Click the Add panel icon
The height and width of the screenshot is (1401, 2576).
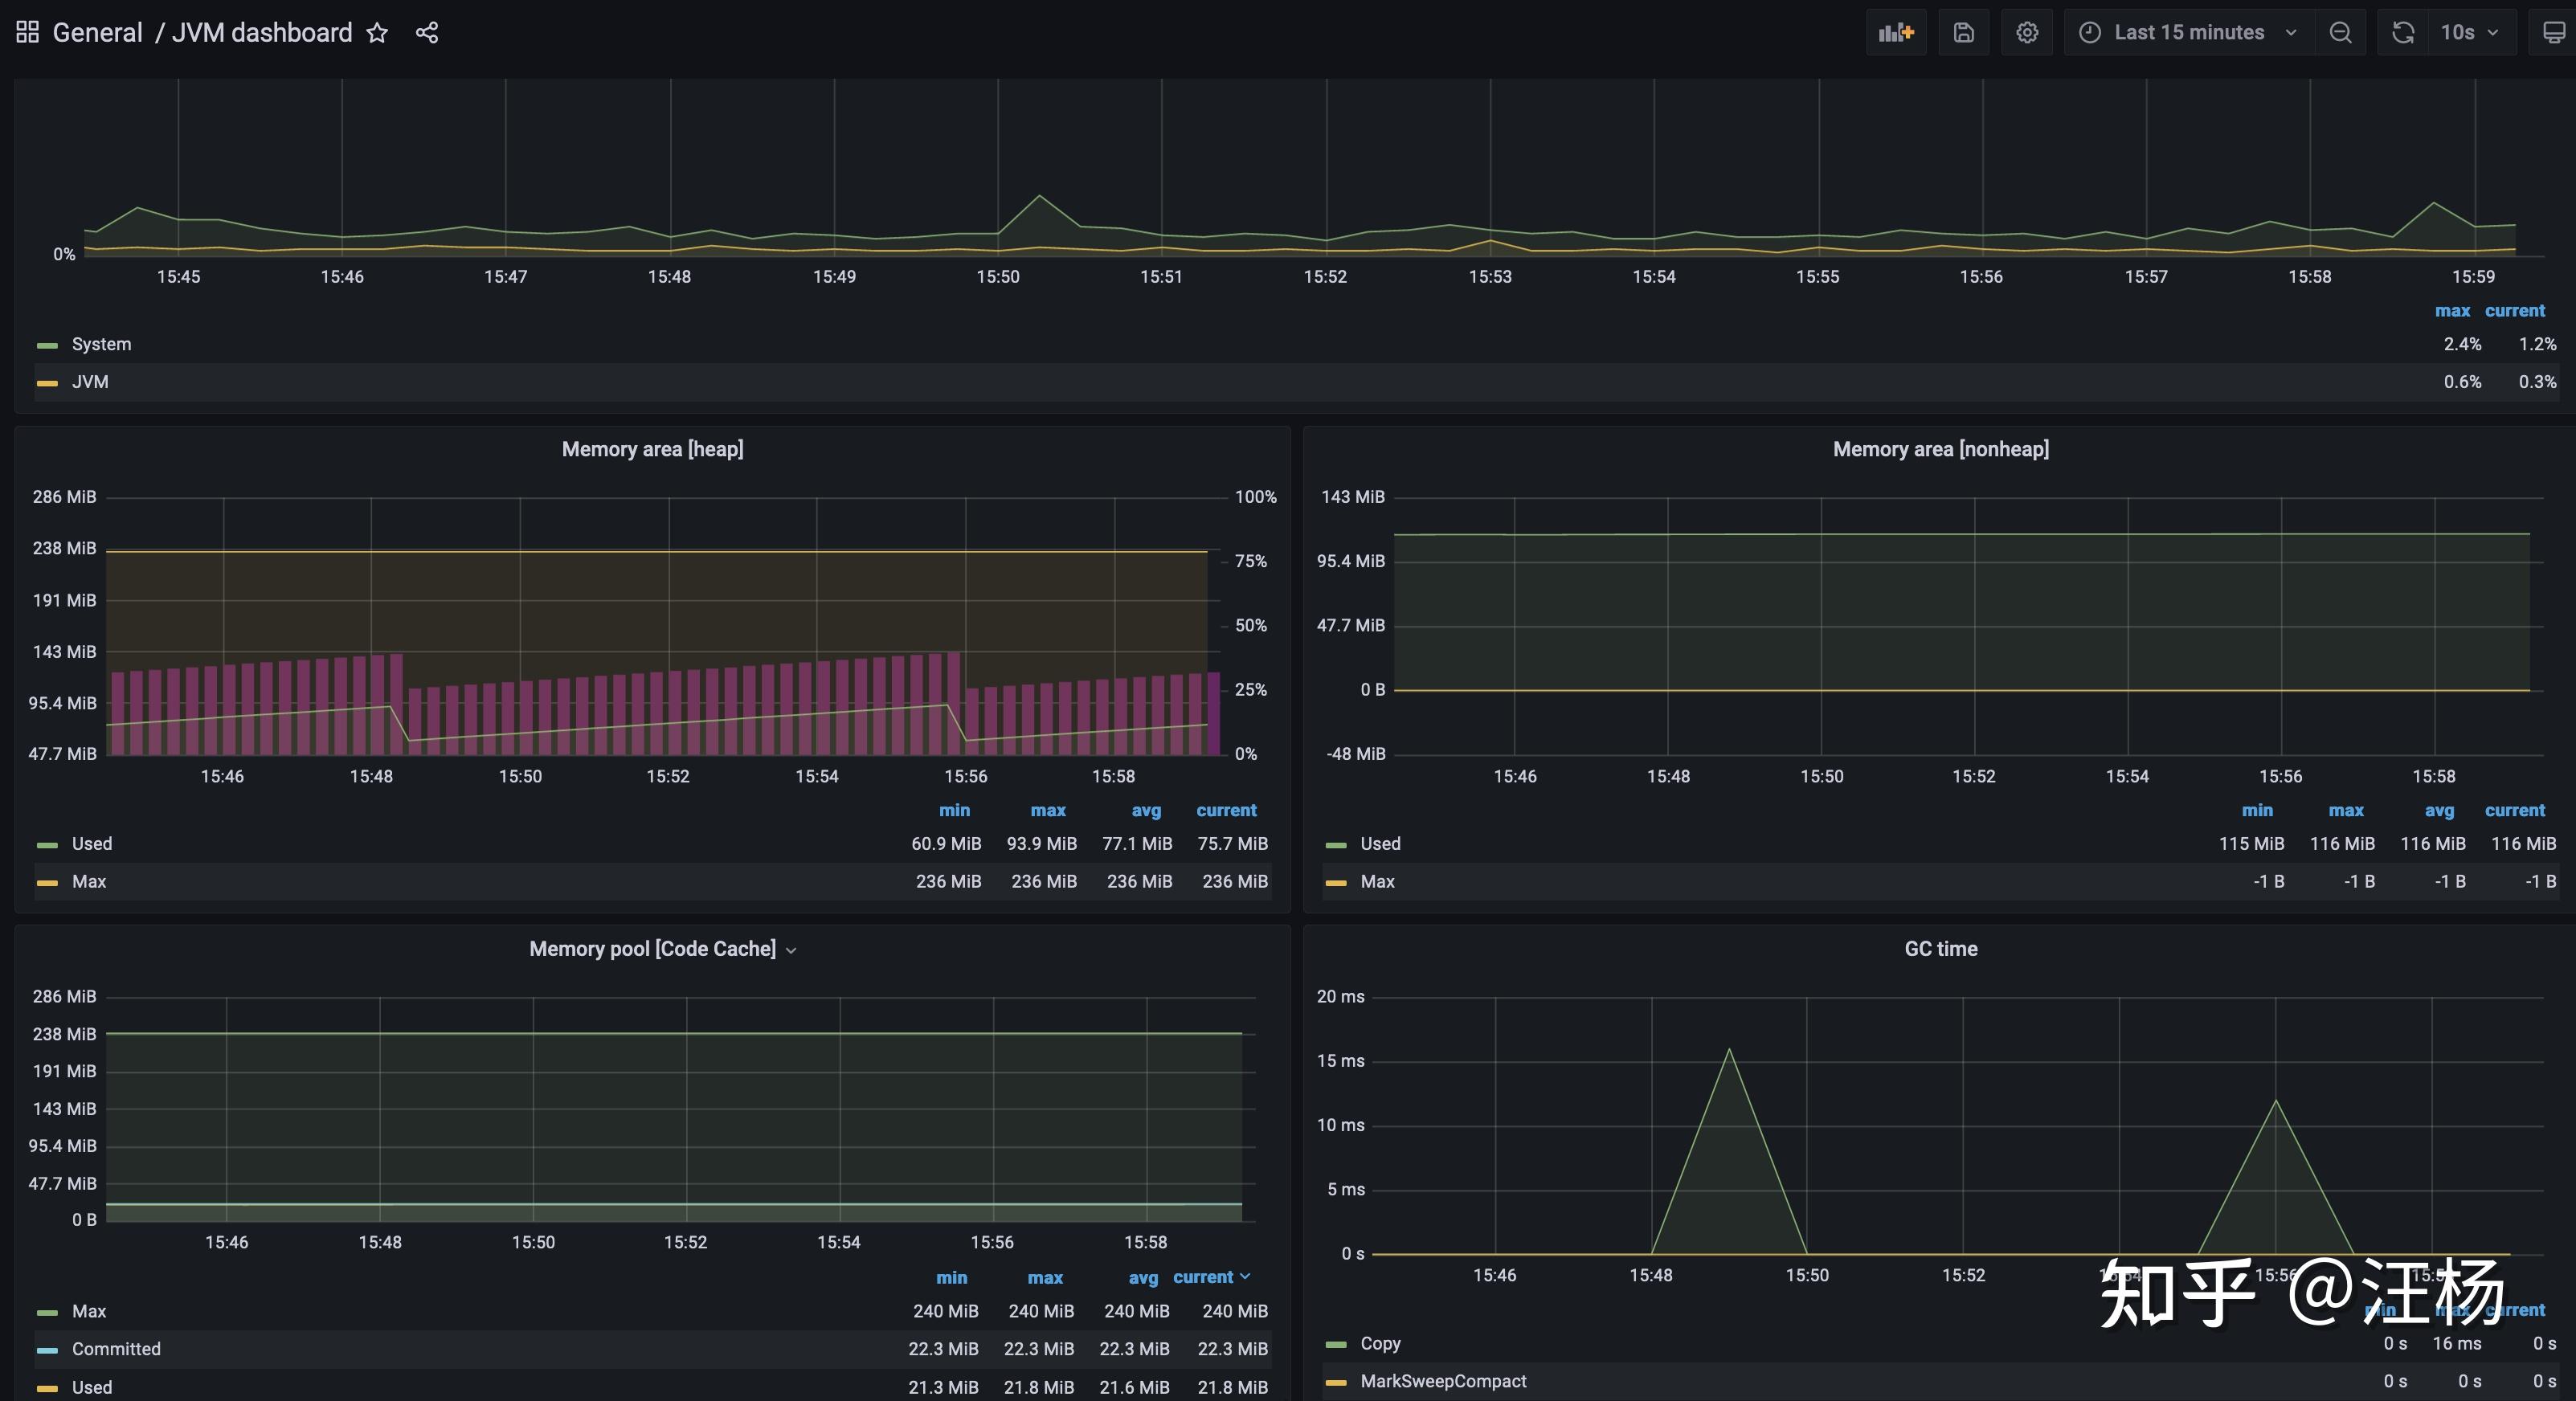(x=1895, y=33)
